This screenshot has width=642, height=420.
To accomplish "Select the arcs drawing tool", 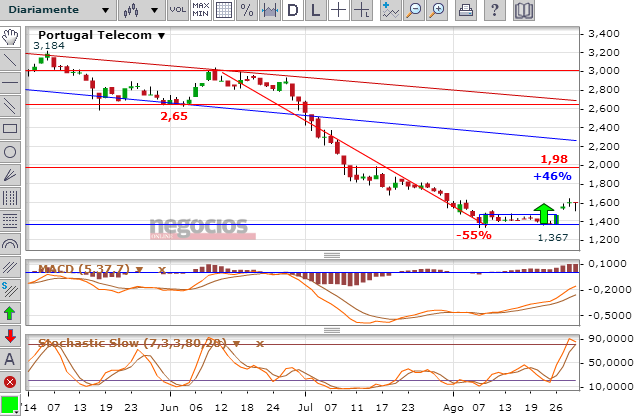I will (10, 244).
